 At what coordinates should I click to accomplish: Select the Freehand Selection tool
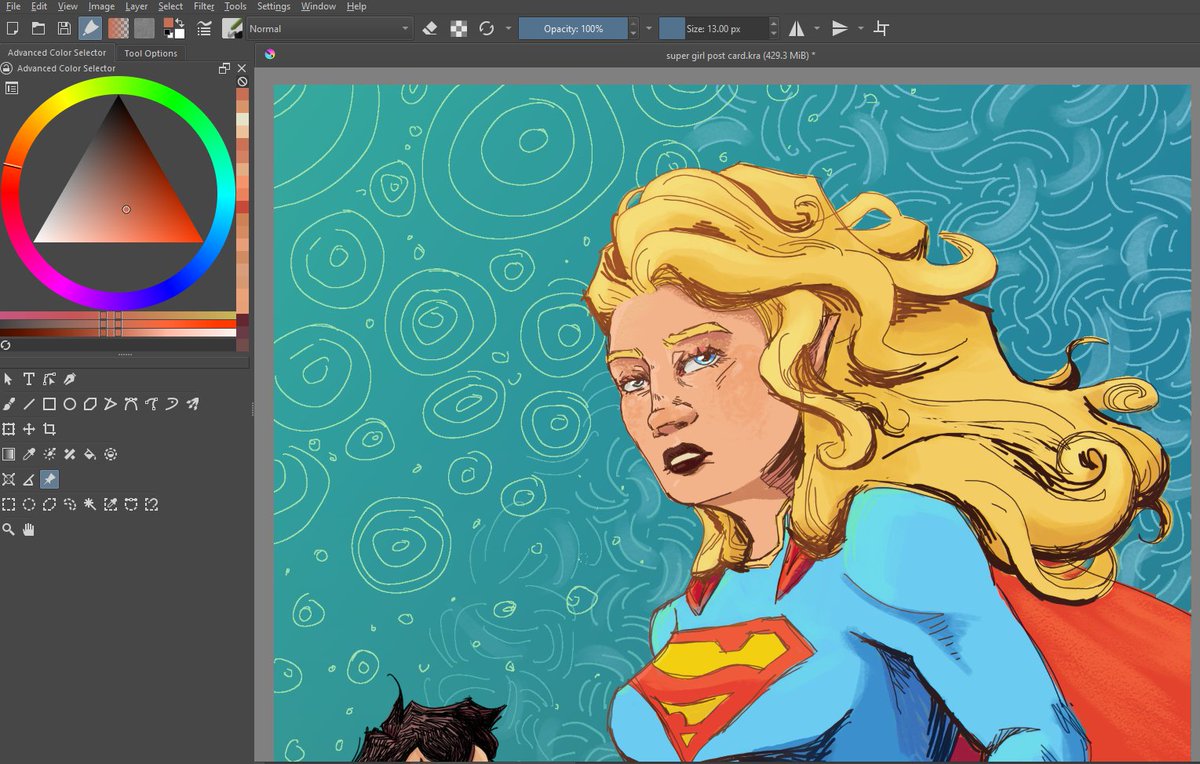pyautogui.click(x=70, y=504)
